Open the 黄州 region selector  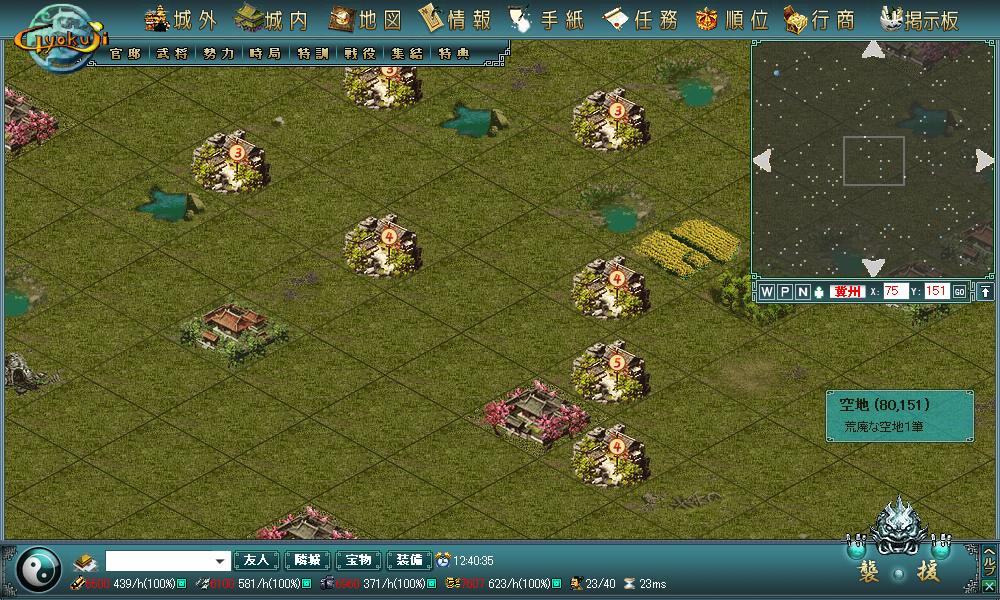(848, 291)
